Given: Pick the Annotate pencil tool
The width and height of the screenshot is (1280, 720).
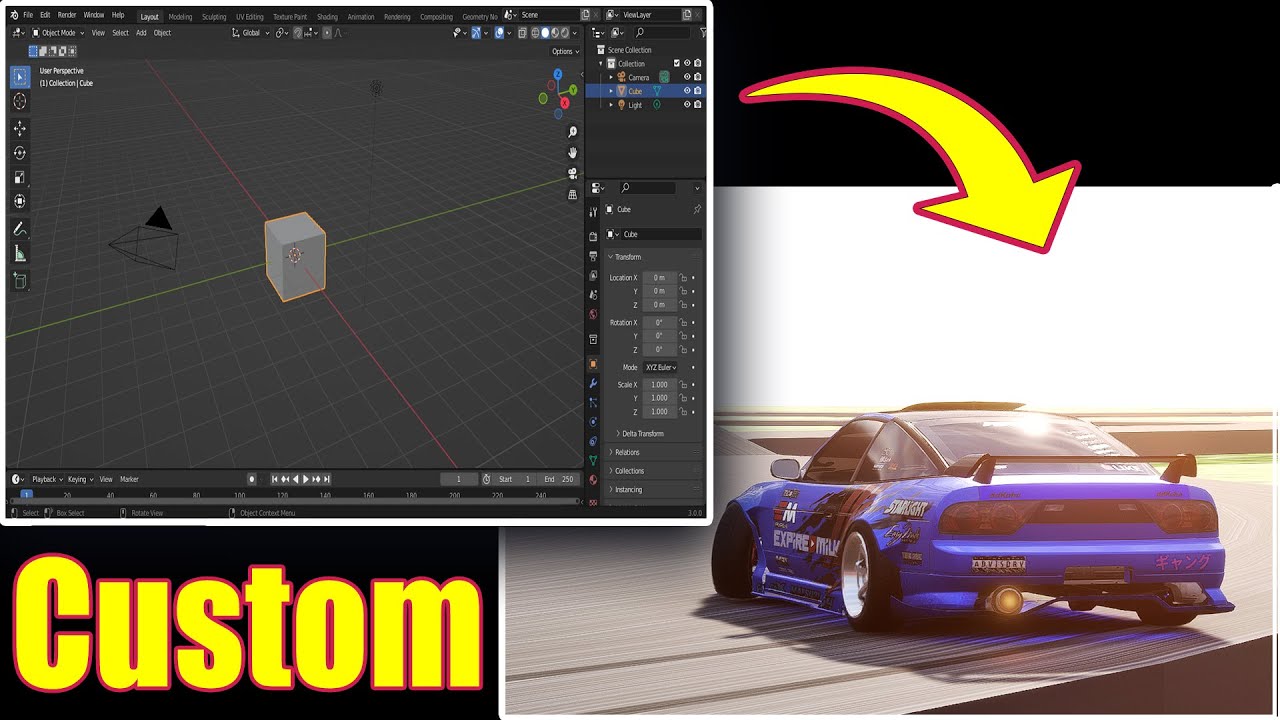Looking at the screenshot, I should [x=20, y=229].
